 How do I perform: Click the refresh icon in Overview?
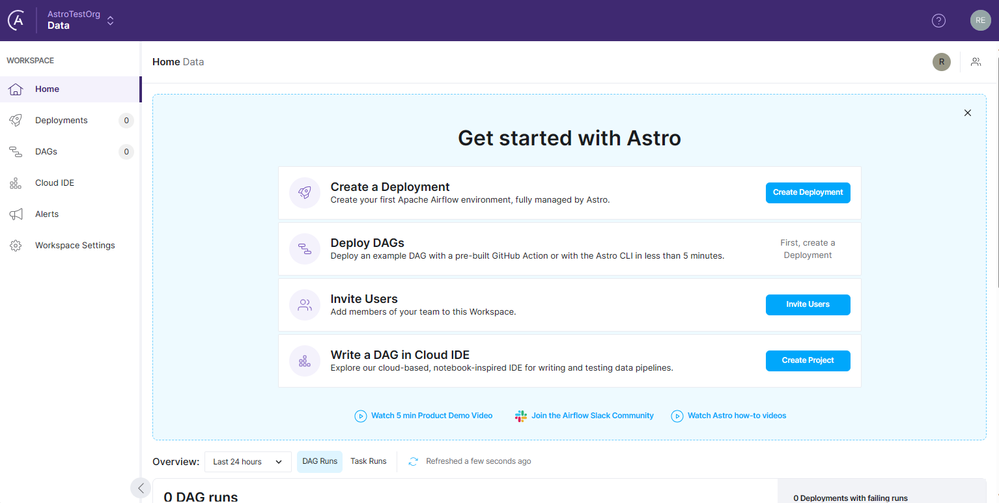coord(413,462)
